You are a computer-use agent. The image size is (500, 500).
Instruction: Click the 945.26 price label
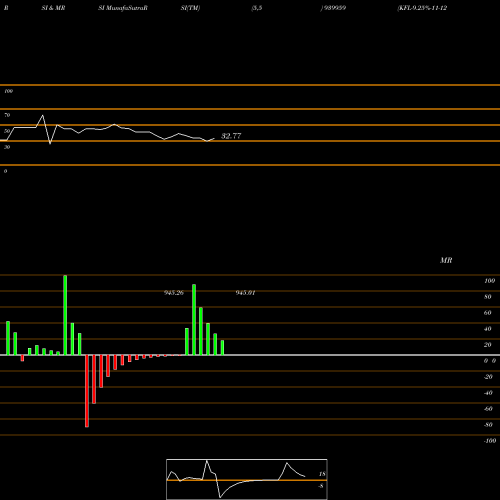click(x=174, y=293)
